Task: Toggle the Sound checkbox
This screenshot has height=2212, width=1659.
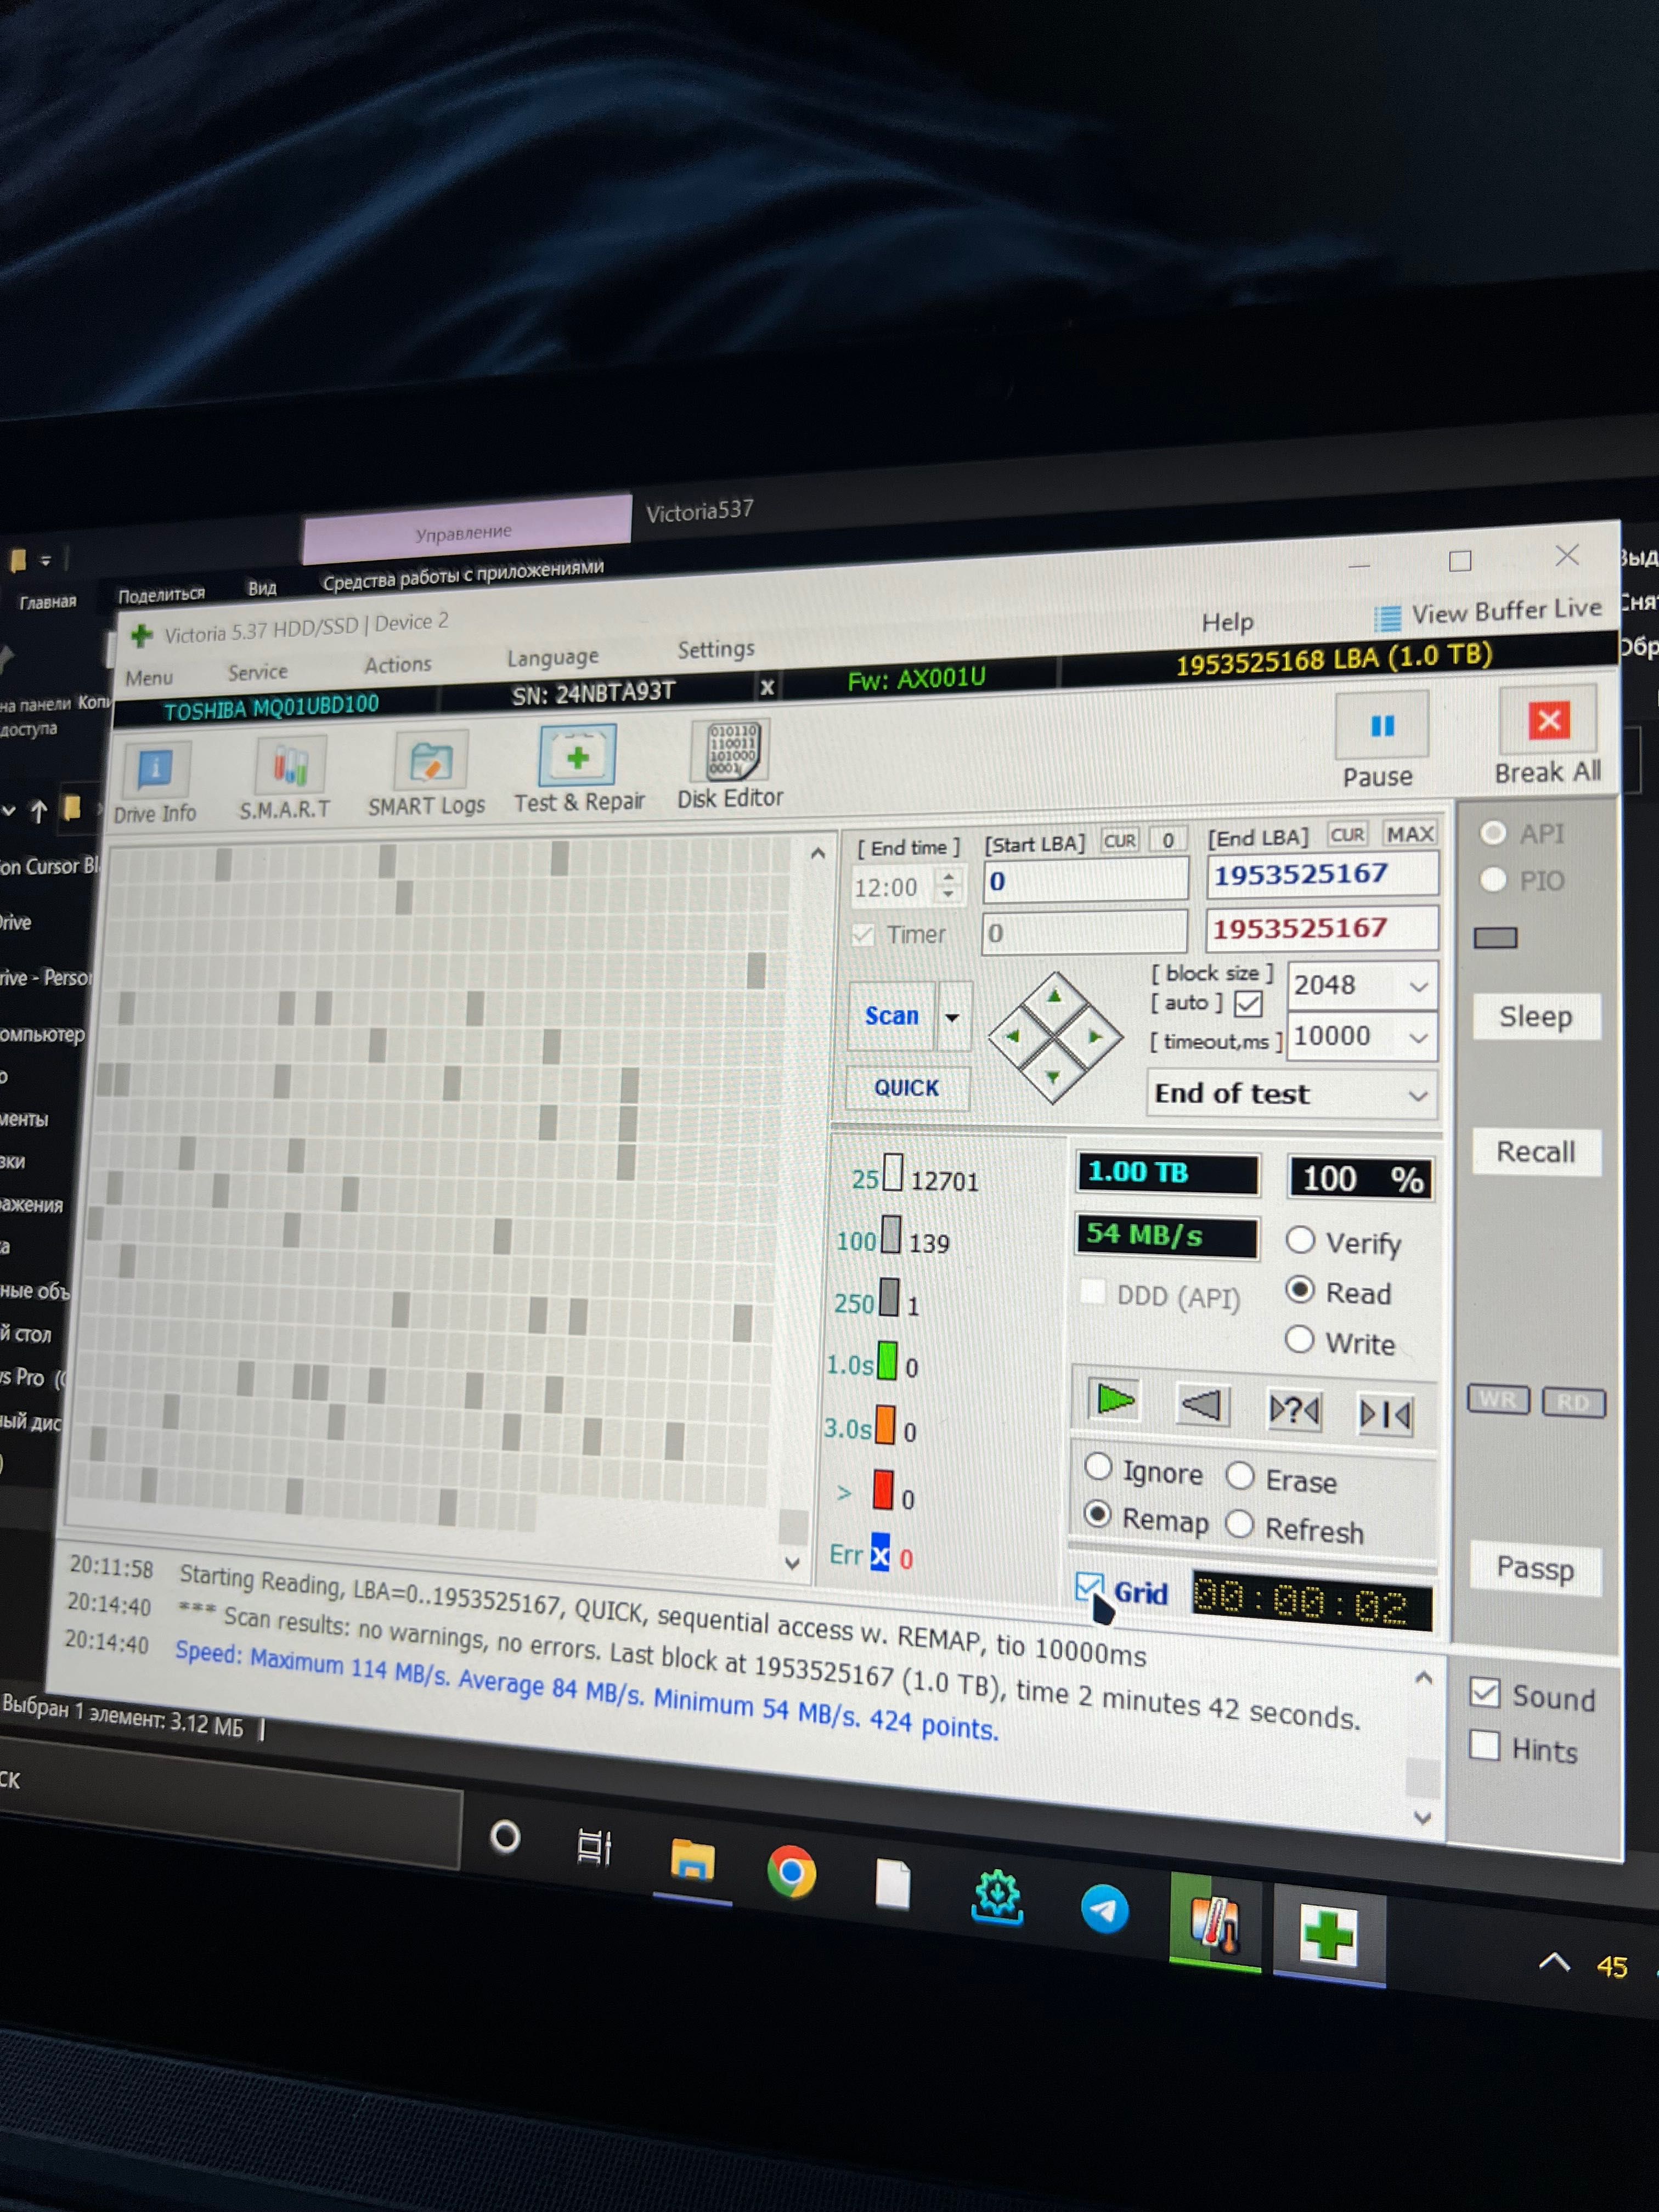Action: (x=1484, y=1692)
